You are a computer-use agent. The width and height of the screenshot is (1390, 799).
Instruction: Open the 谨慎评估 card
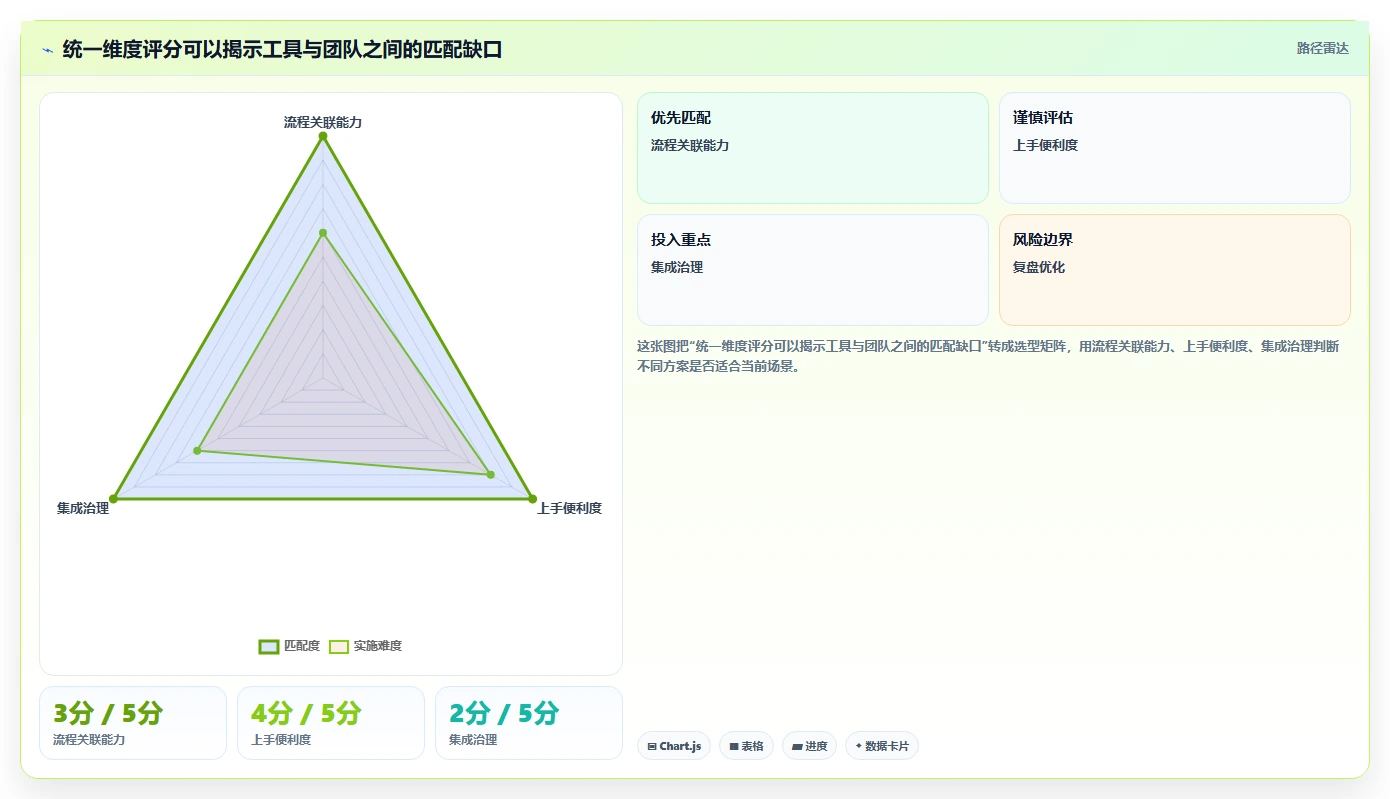[x=1175, y=148]
